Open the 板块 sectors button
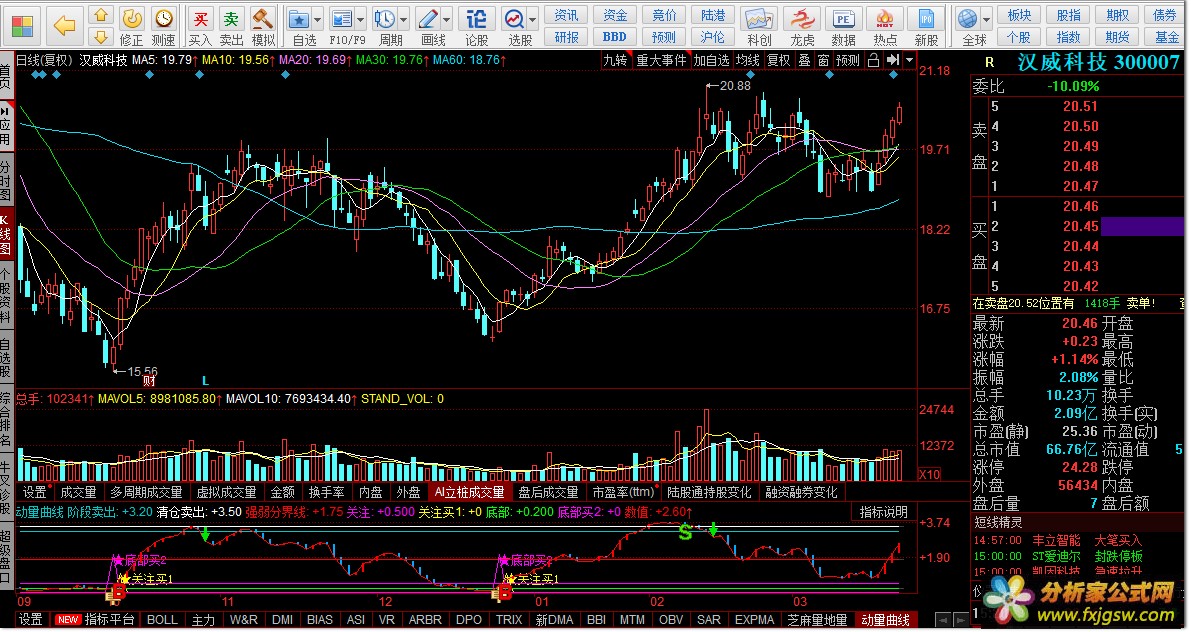Image resolution: width=1191 pixels, height=632 pixels. pyautogui.click(x=1019, y=15)
